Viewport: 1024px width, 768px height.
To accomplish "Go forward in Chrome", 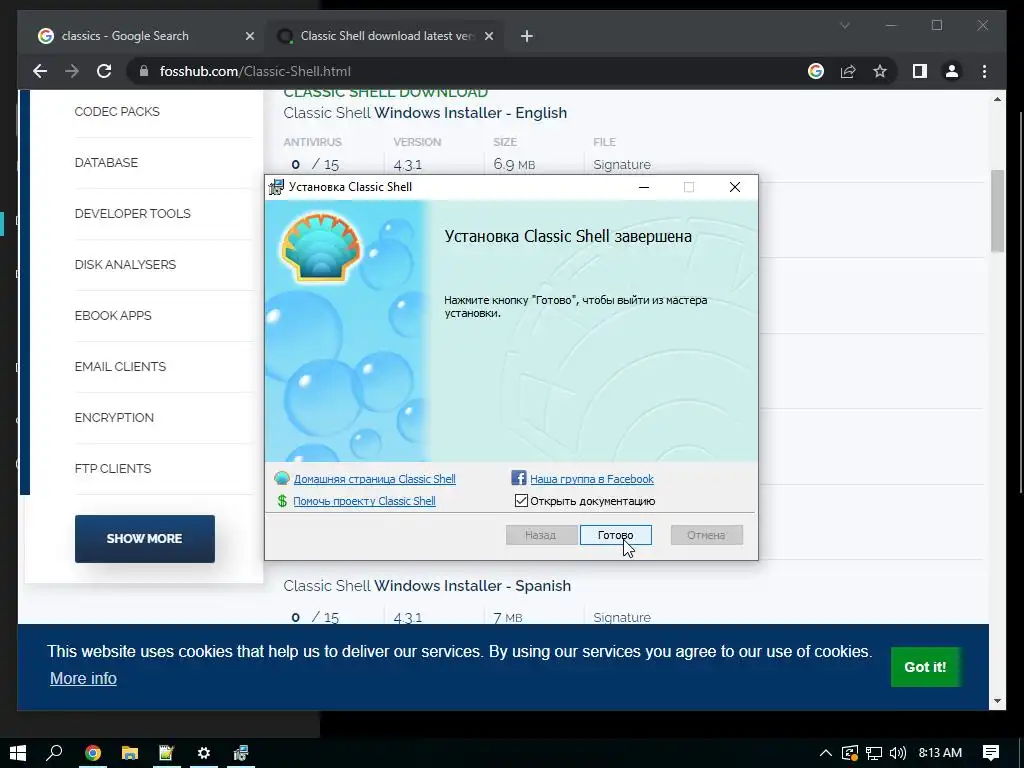I will pos(72,71).
